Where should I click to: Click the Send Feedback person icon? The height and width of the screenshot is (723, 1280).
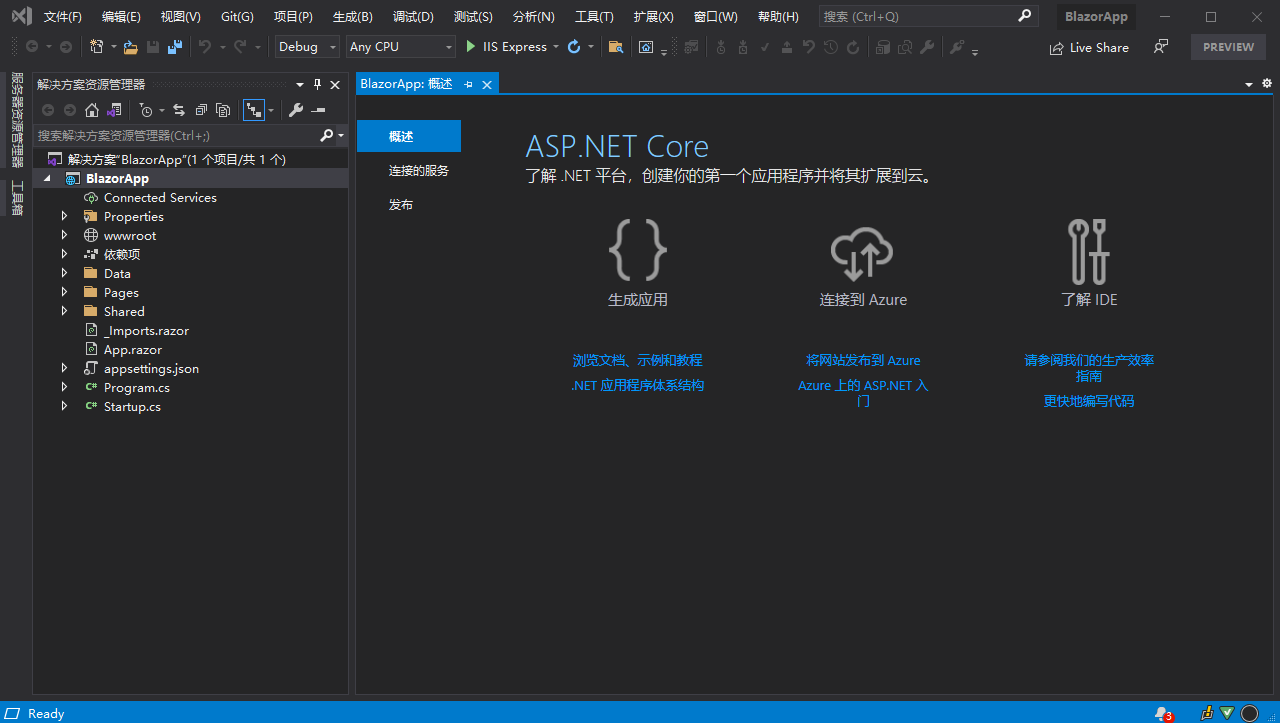click(1161, 47)
